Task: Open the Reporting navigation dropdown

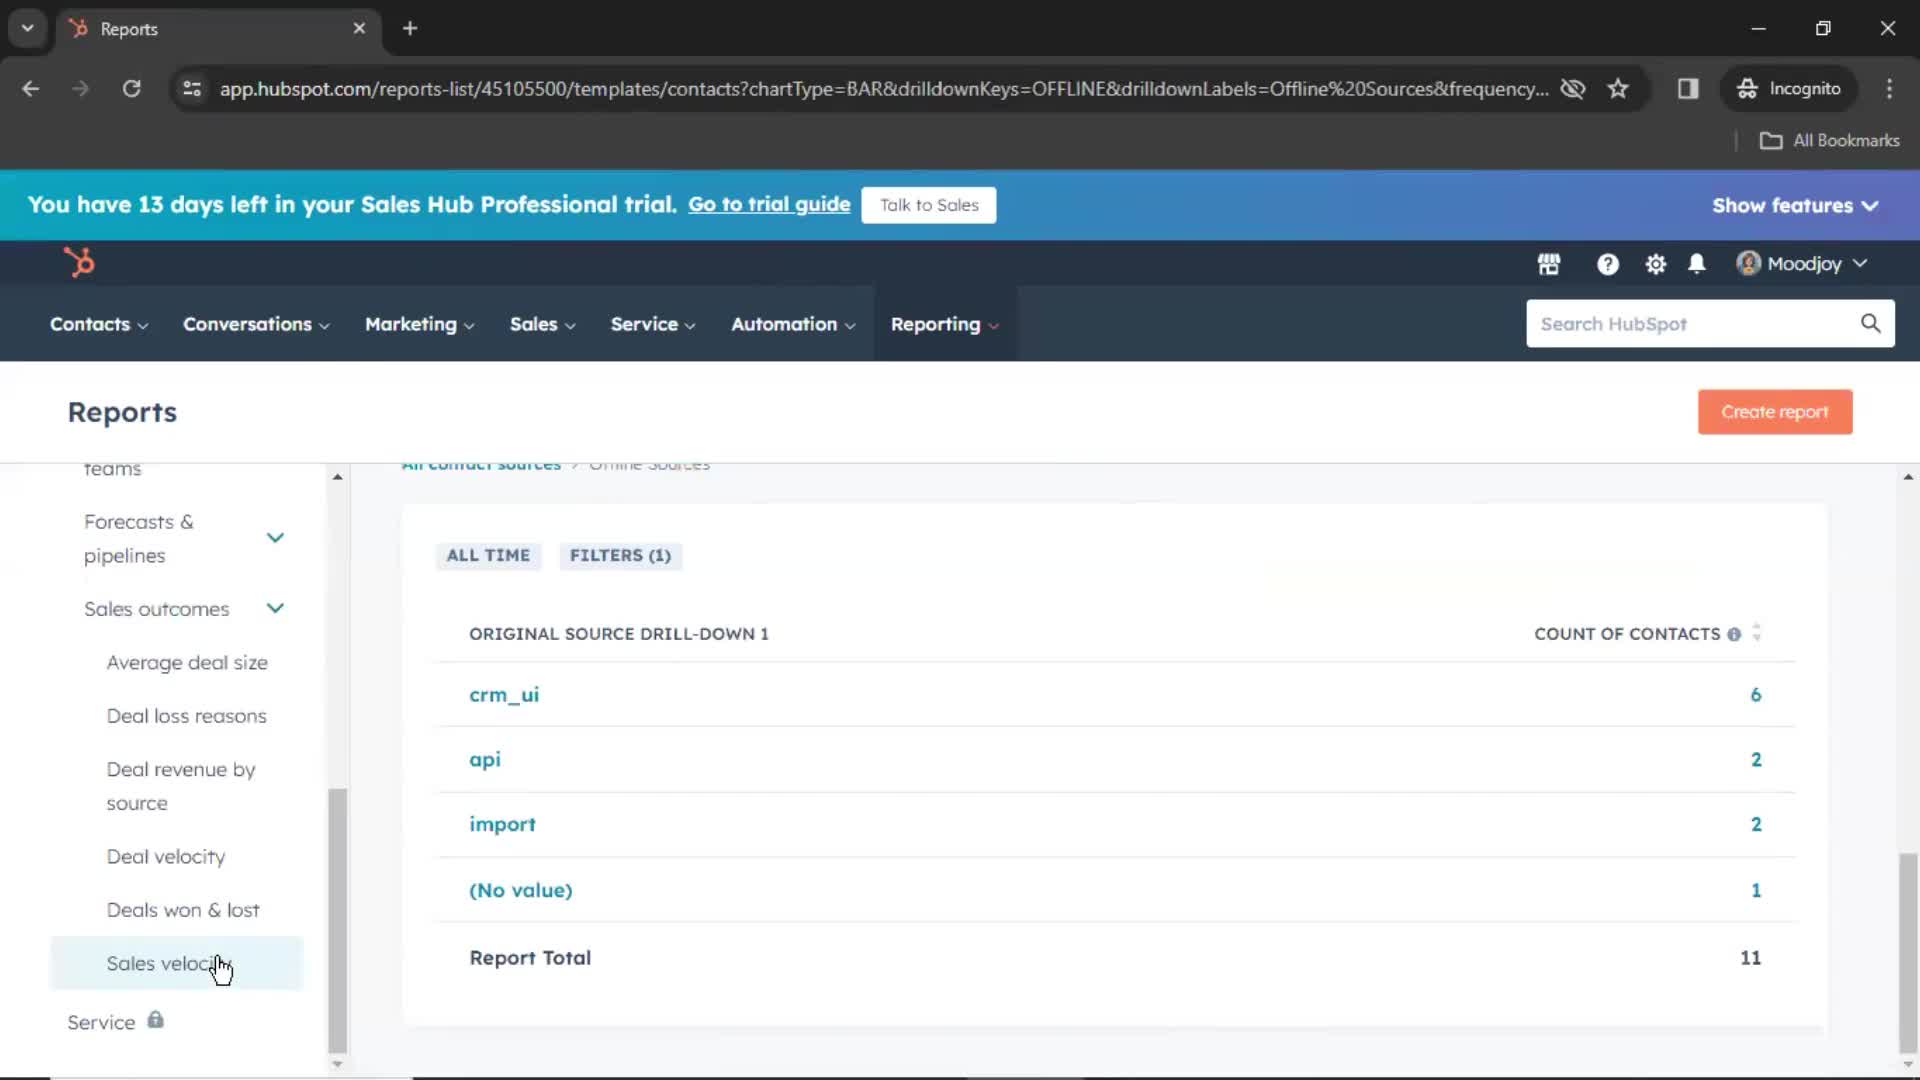Action: [x=942, y=324]
